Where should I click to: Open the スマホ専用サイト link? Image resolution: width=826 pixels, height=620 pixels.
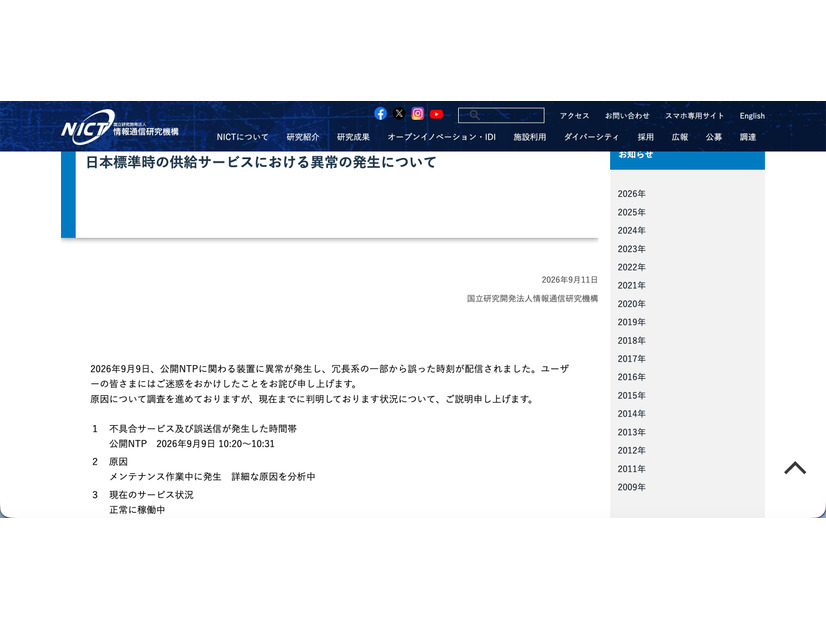(x=694, y=116)
